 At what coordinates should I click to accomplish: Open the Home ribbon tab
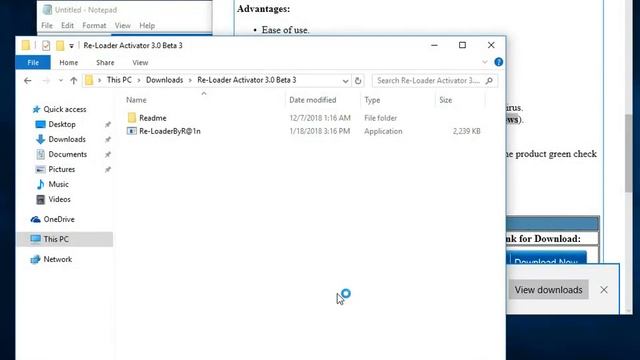pyautogui.click(x=69, y=62)
